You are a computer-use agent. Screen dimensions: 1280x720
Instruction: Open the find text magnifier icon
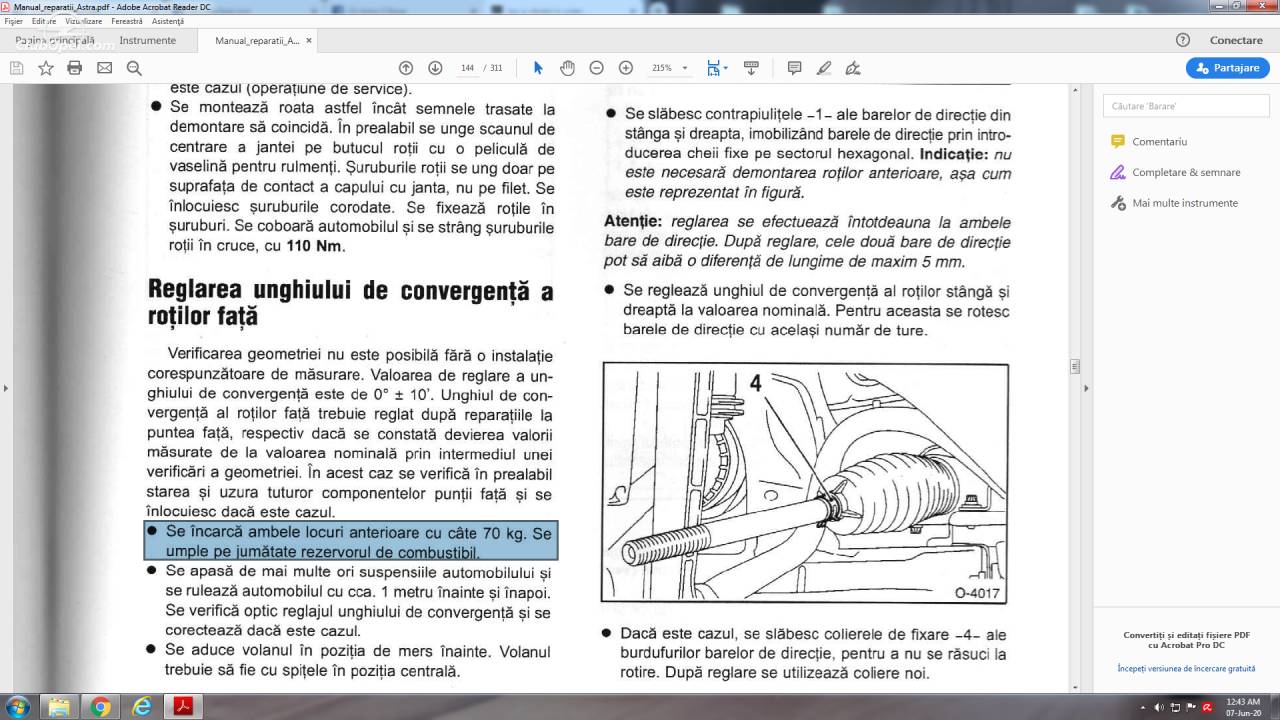point(134,68)
